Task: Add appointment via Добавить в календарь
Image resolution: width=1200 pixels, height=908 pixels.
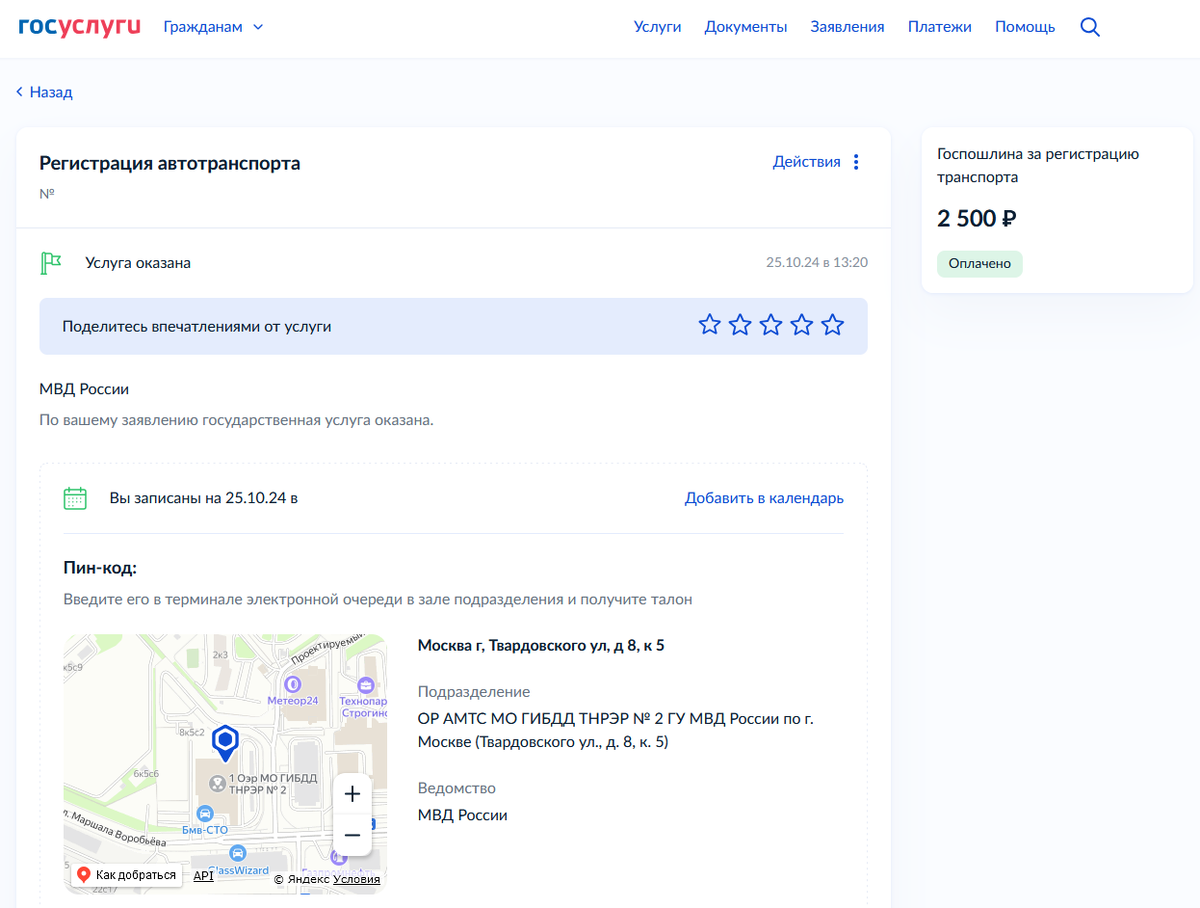Action: click(x=764, y=498)
